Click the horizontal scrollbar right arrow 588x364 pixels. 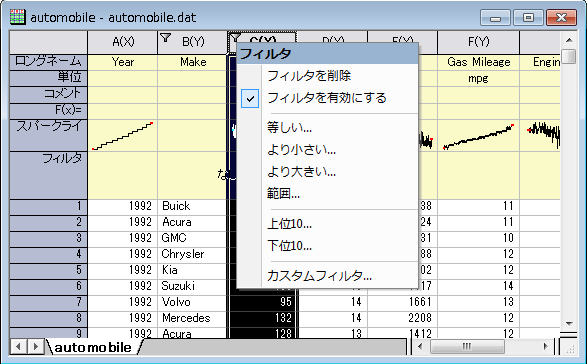[x=546, y=346]
